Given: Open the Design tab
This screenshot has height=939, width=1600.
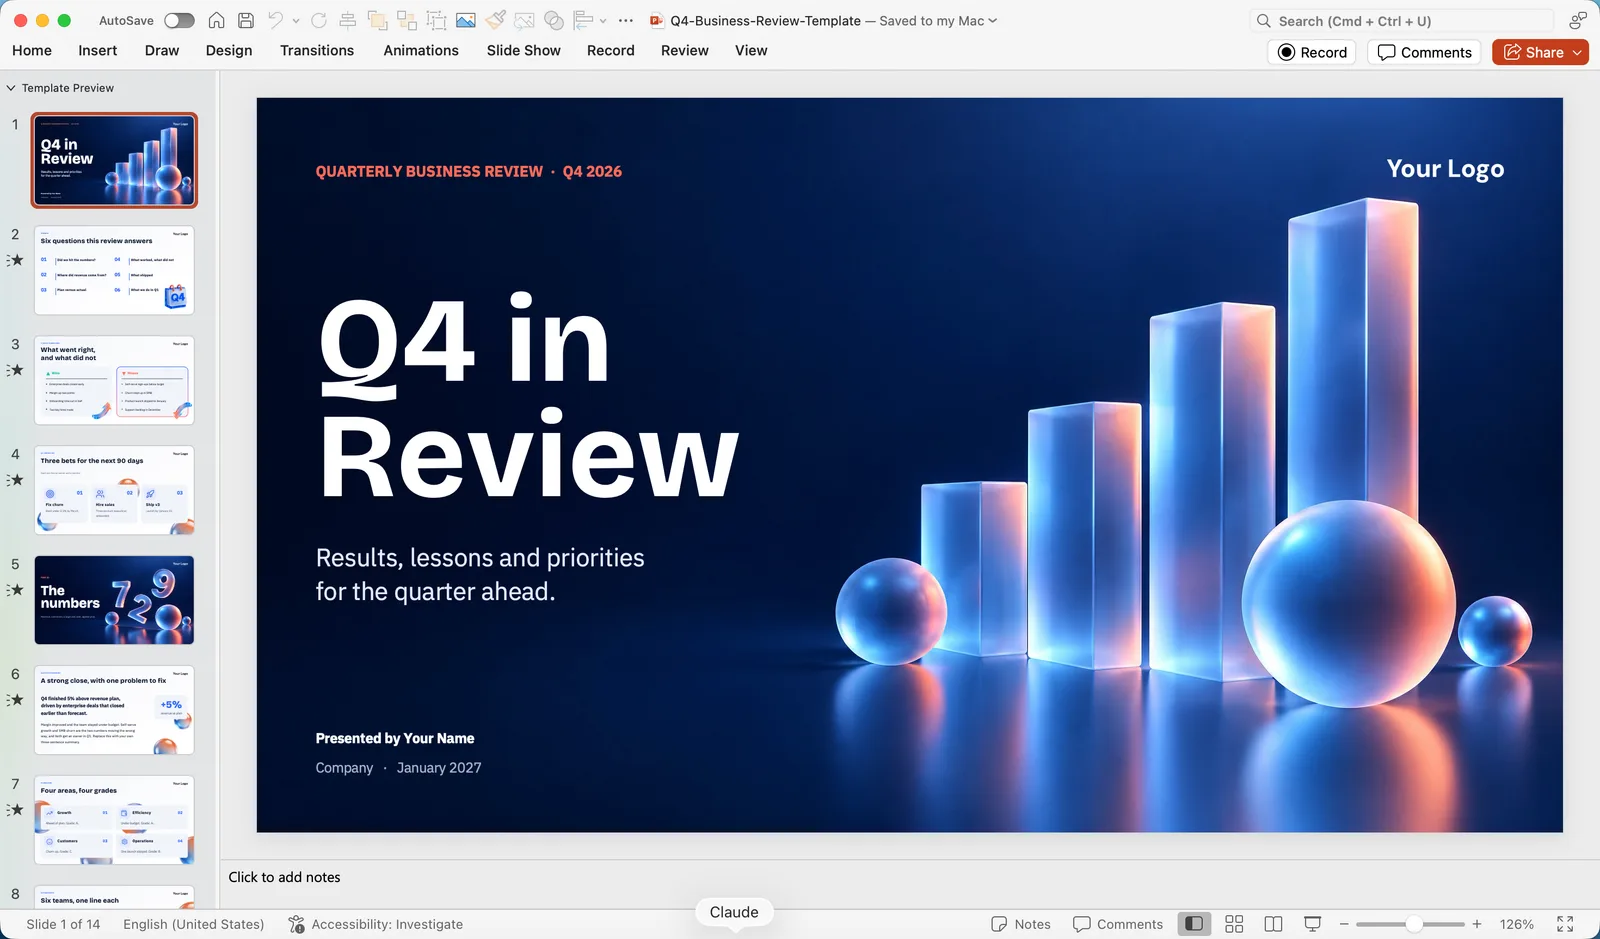Looking at the screenshot, I should (x=229, y=50).
